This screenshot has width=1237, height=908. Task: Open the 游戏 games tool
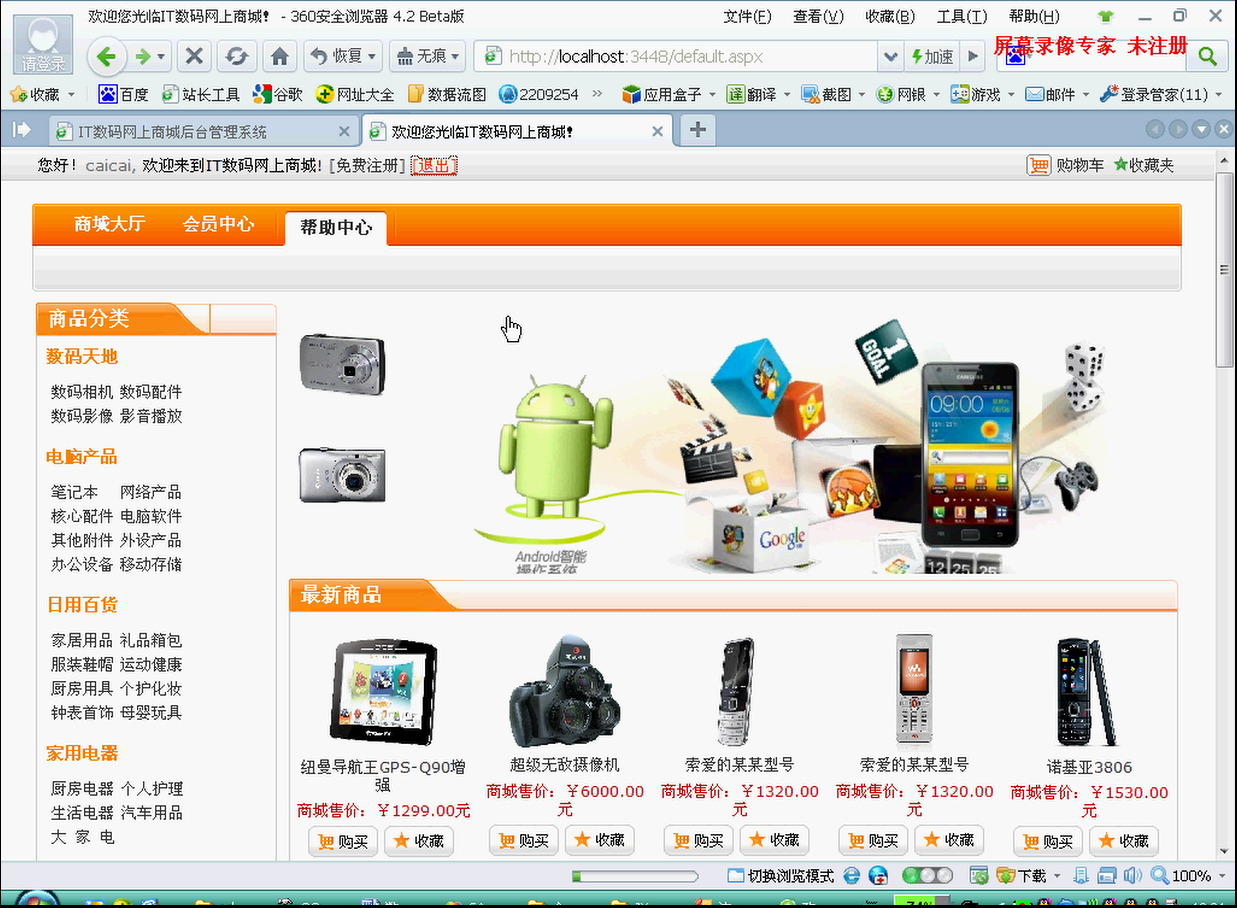pos(976,94)
